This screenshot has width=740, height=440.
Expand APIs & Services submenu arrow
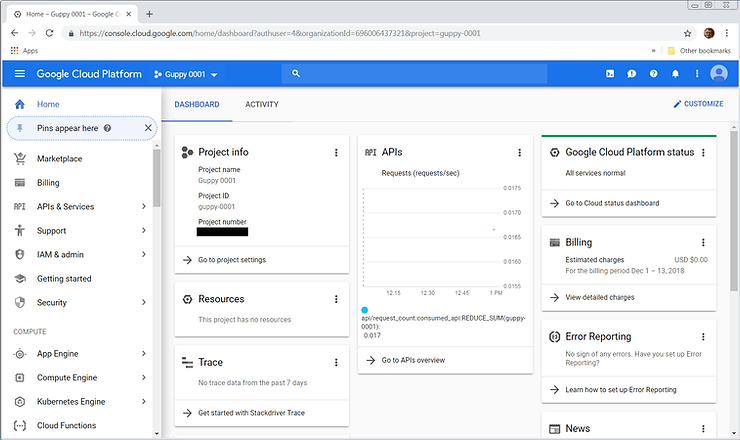coord(144,206)
